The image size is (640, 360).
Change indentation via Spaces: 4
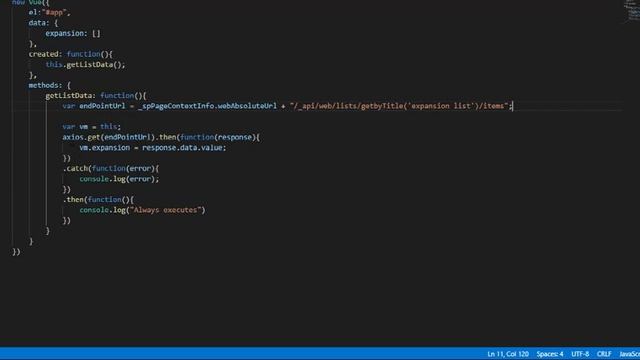pyautogui.click(x=550, y=354)
